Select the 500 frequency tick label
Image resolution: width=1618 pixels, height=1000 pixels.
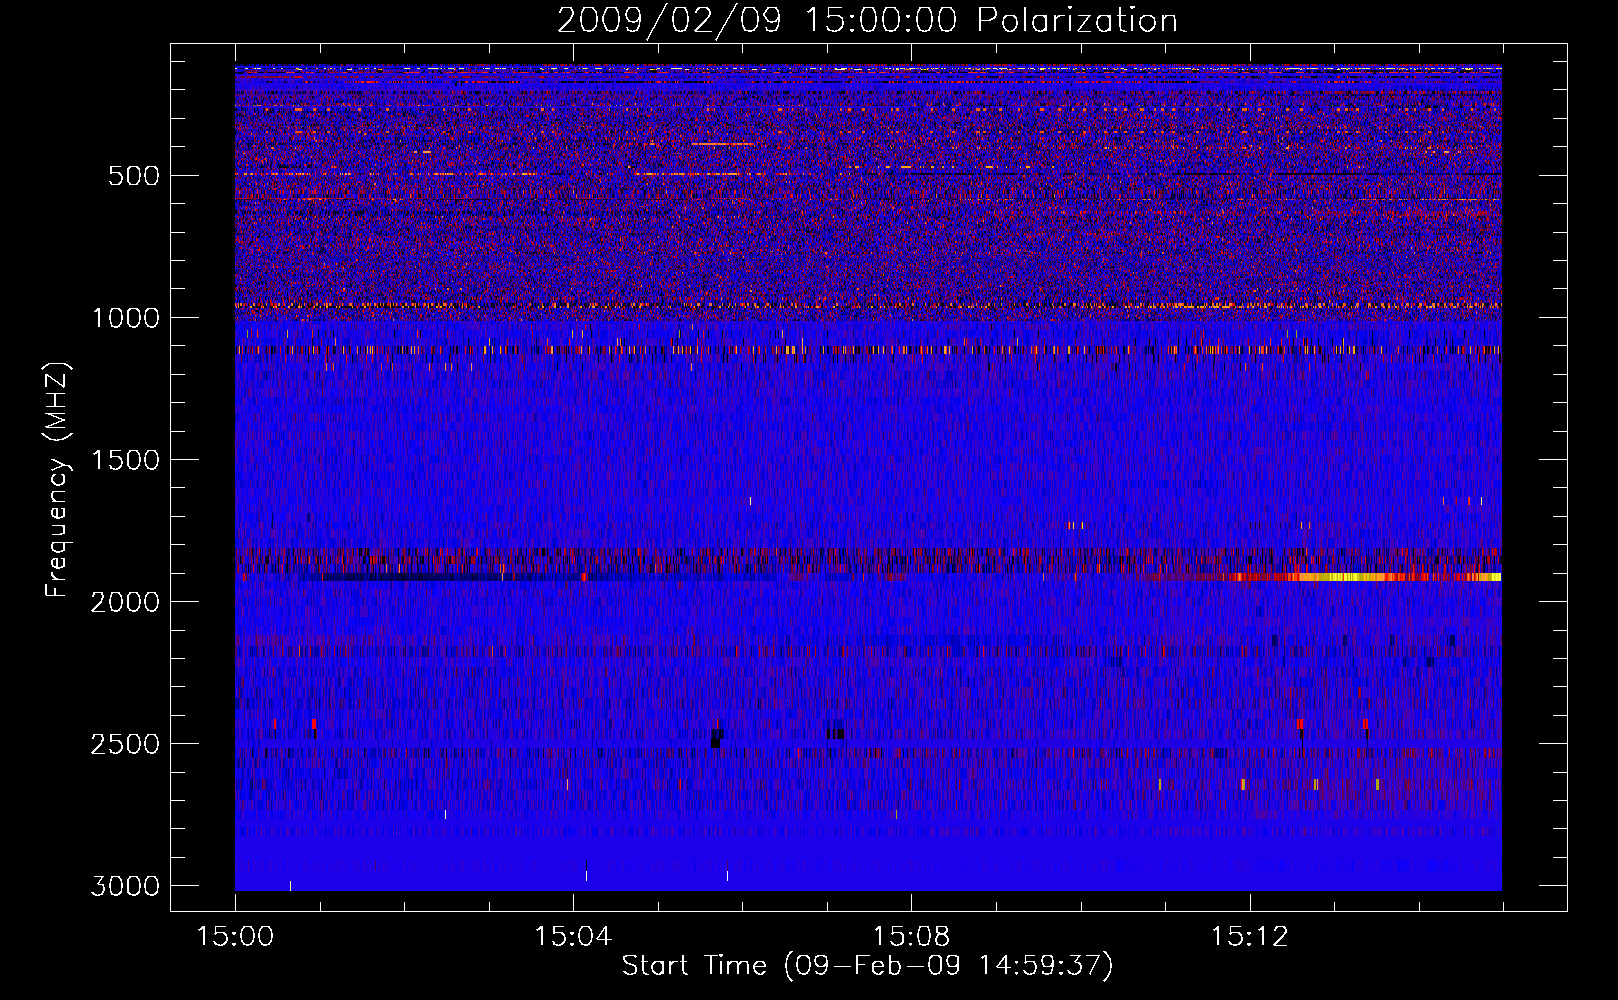(x=134, y=176)
